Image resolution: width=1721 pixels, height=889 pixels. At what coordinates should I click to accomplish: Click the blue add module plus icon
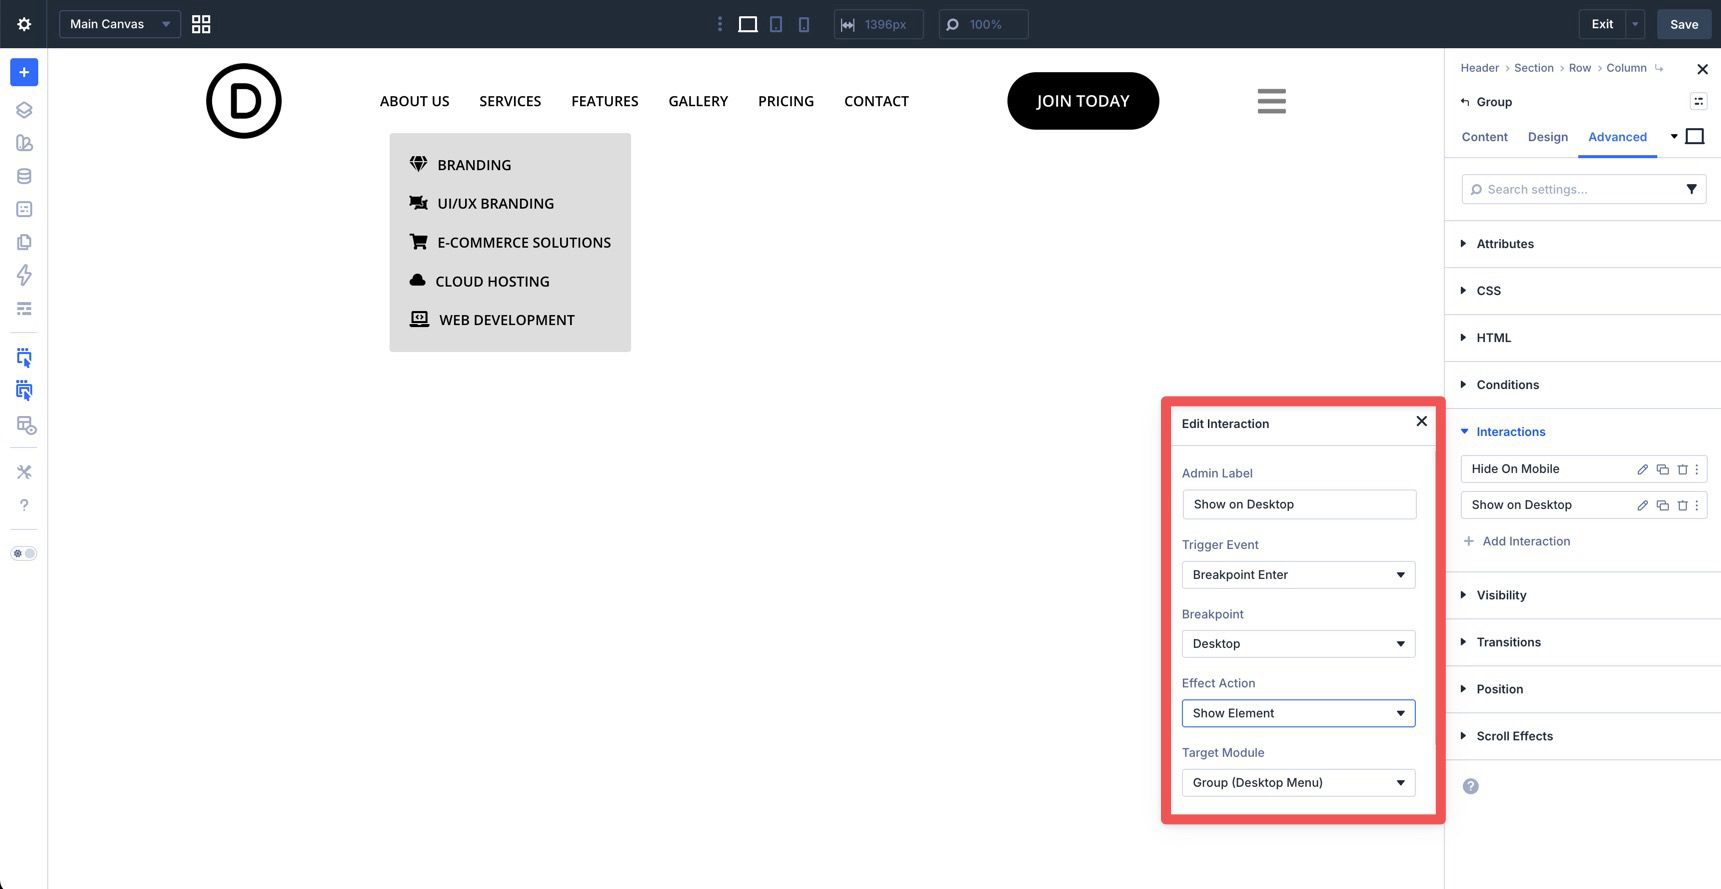(24, 72)
